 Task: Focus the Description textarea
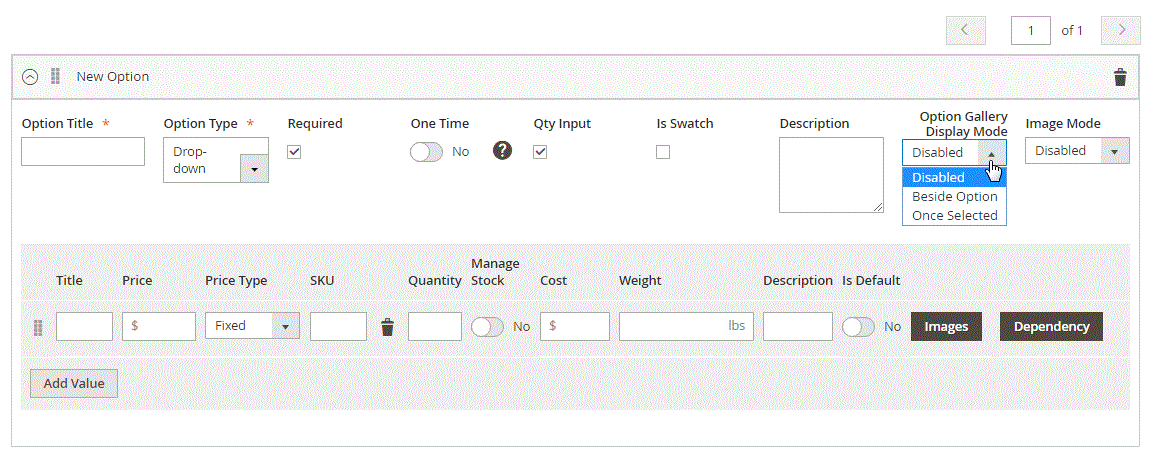pos(832,175)
